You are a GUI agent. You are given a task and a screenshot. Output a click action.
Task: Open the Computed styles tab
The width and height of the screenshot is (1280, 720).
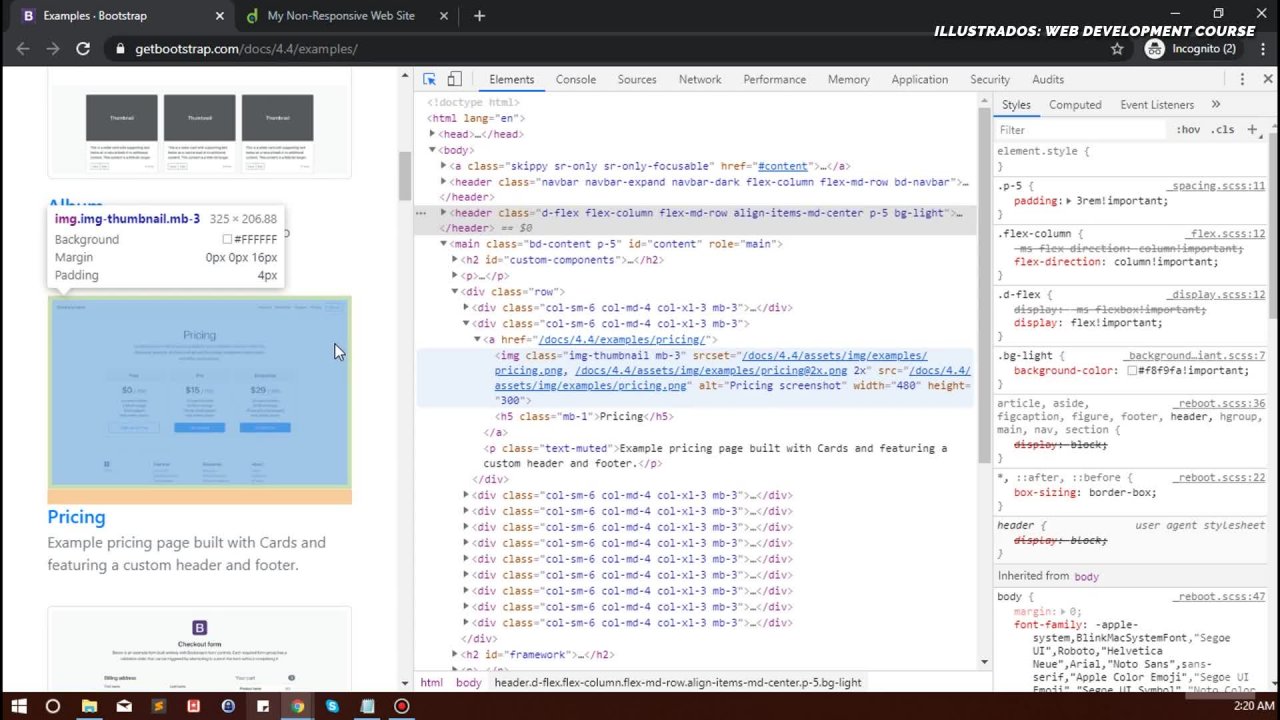tap(1075, 104)
